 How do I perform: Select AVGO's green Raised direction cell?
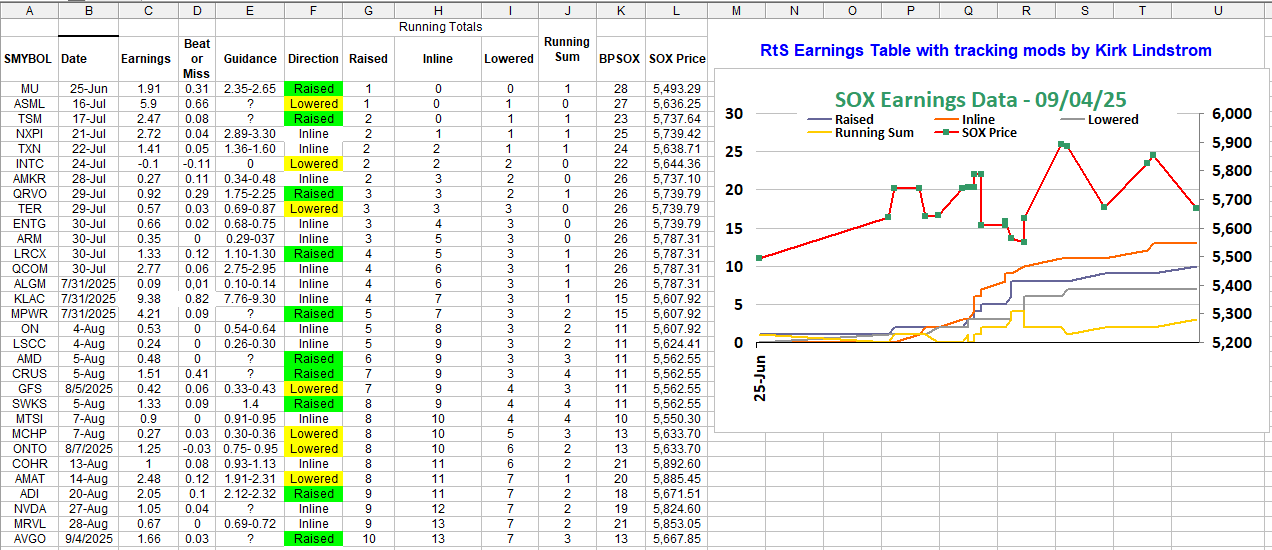[x=313, y=539]
